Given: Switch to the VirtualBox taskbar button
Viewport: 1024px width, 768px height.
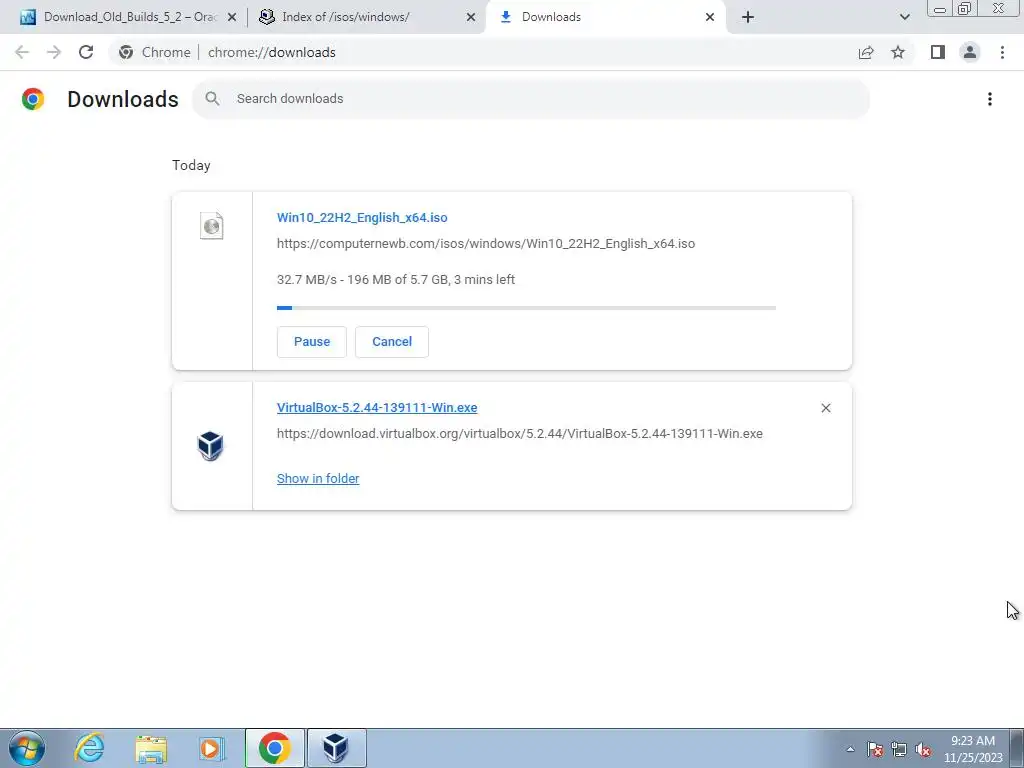Looking at the screenshot, I should coord(336,748).
